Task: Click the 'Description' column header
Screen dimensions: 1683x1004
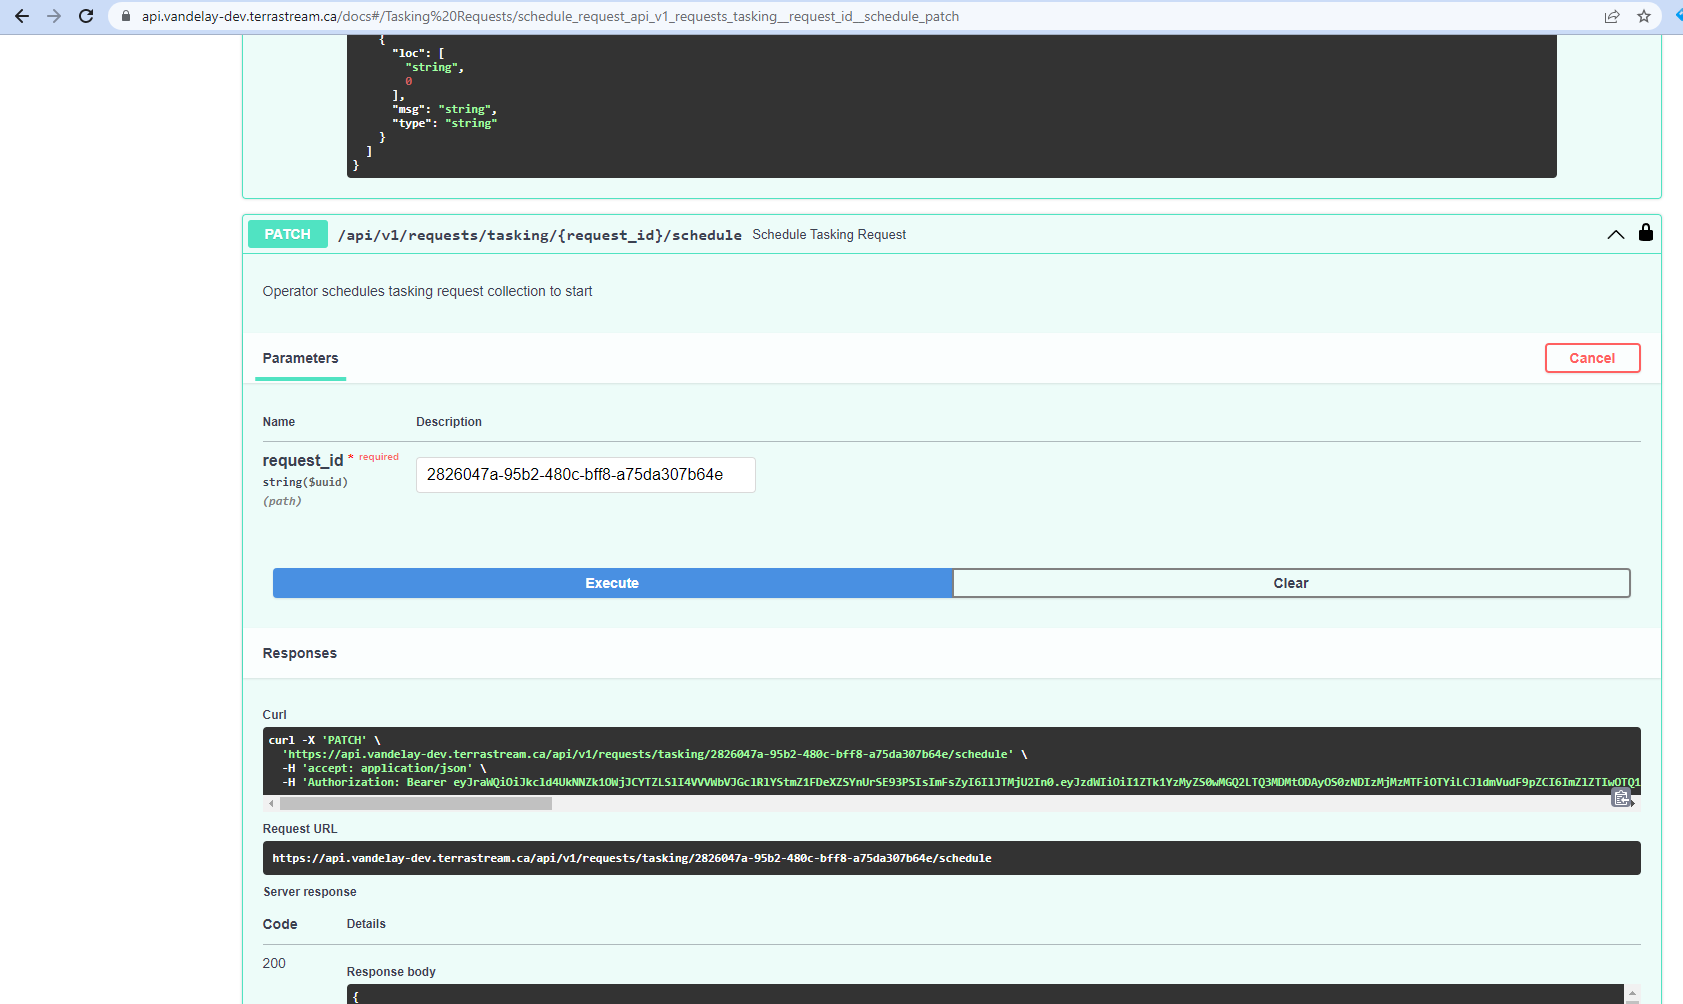Action: tap(449, 422)
